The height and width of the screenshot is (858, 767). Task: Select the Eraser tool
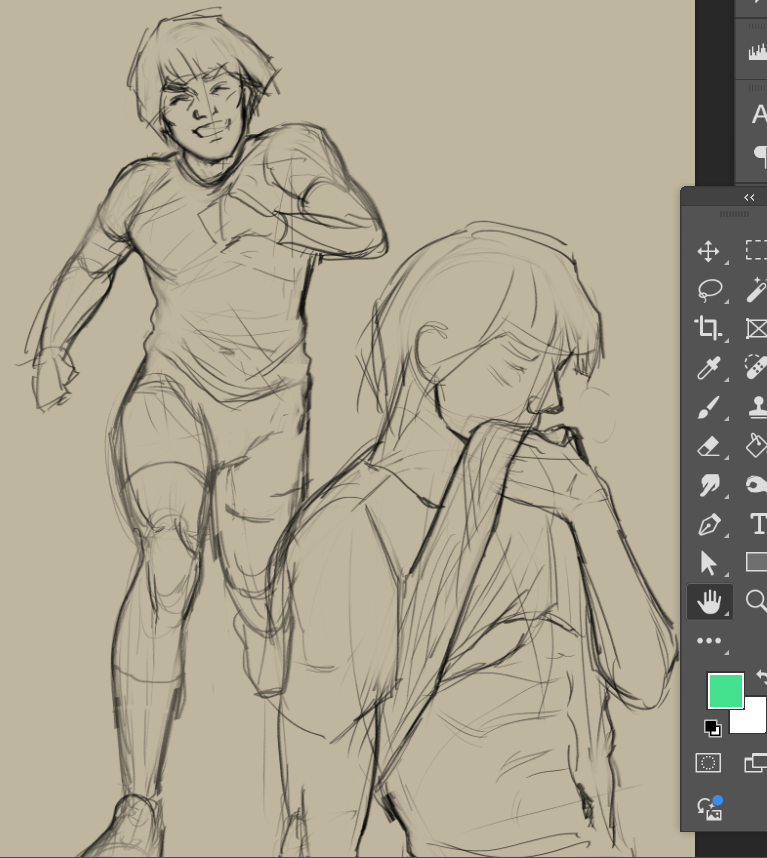pos(708,447)
